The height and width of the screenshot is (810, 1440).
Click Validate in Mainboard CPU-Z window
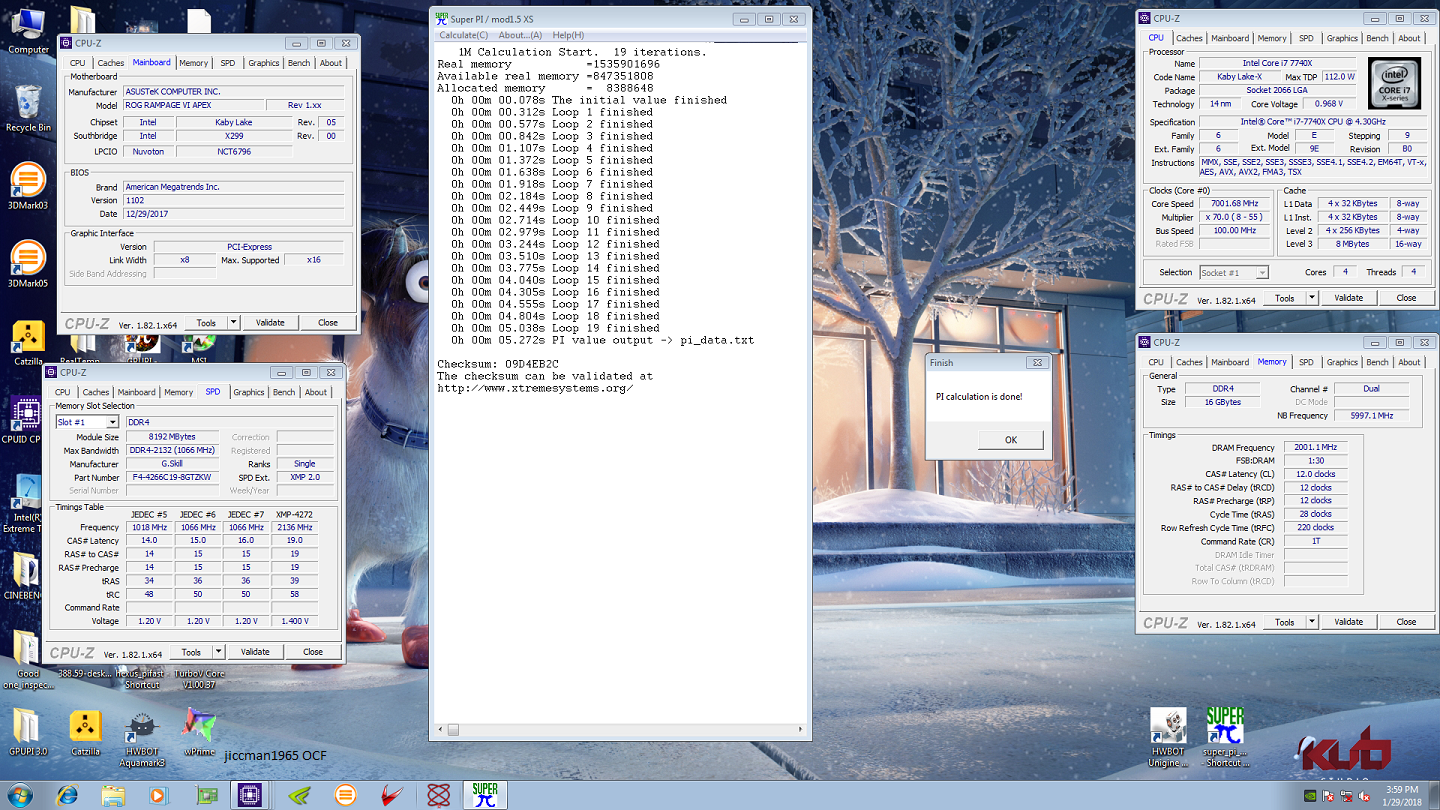point(270,323)
